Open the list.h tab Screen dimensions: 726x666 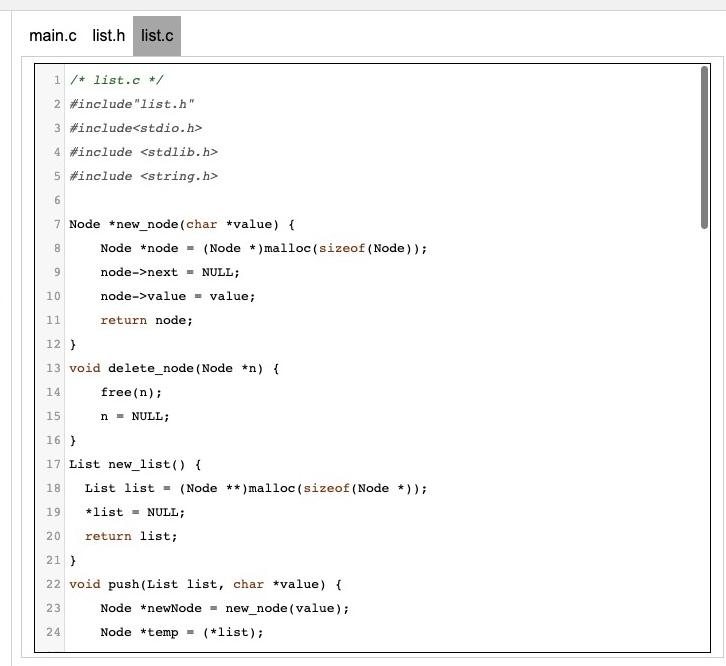[108, 36]
